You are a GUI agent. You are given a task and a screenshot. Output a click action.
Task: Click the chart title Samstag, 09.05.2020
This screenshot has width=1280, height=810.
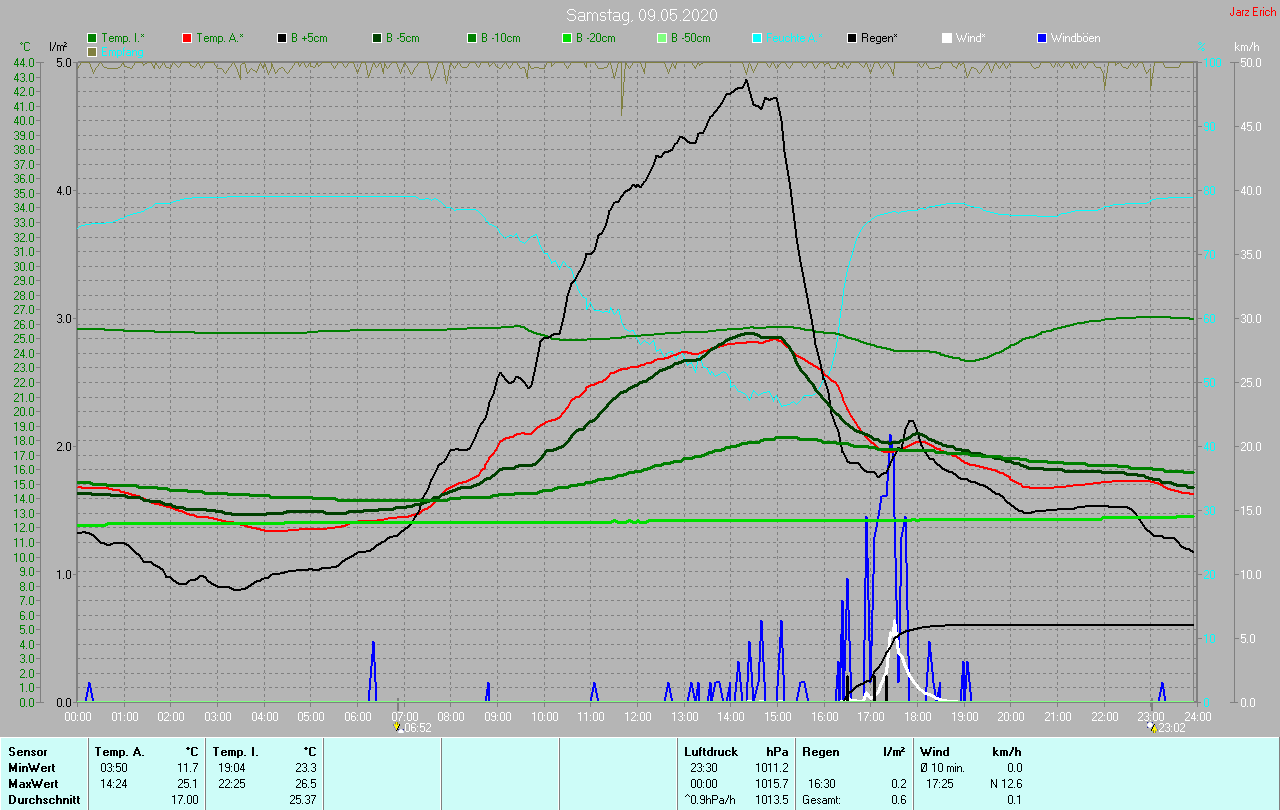(x=641, y=15)
